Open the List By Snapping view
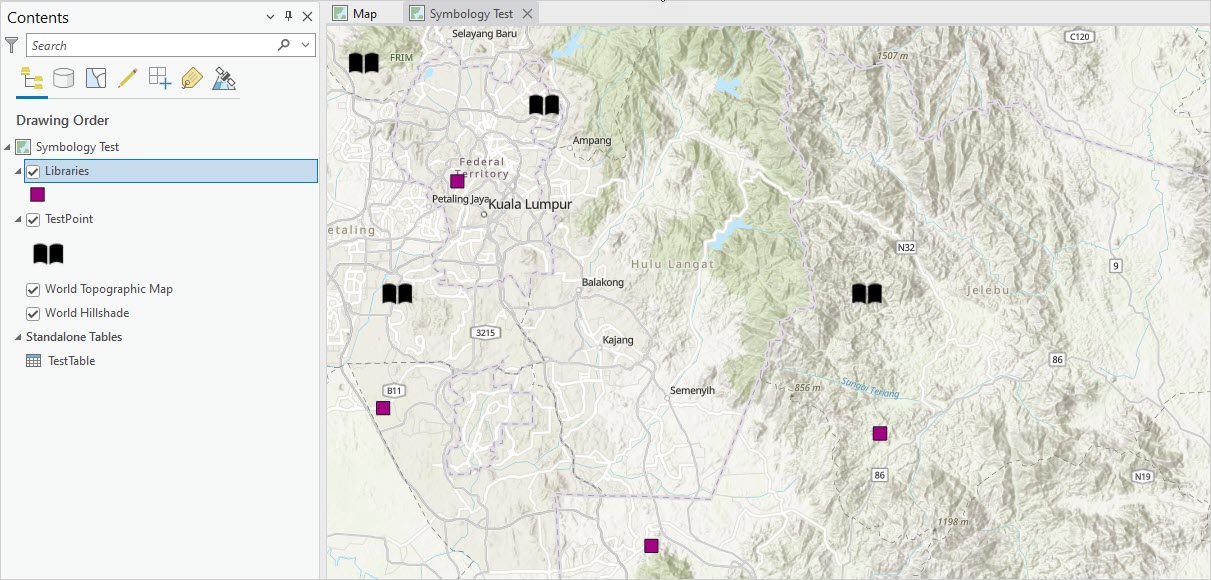Viewport: 1211px width, 580px height. point(158,78)
